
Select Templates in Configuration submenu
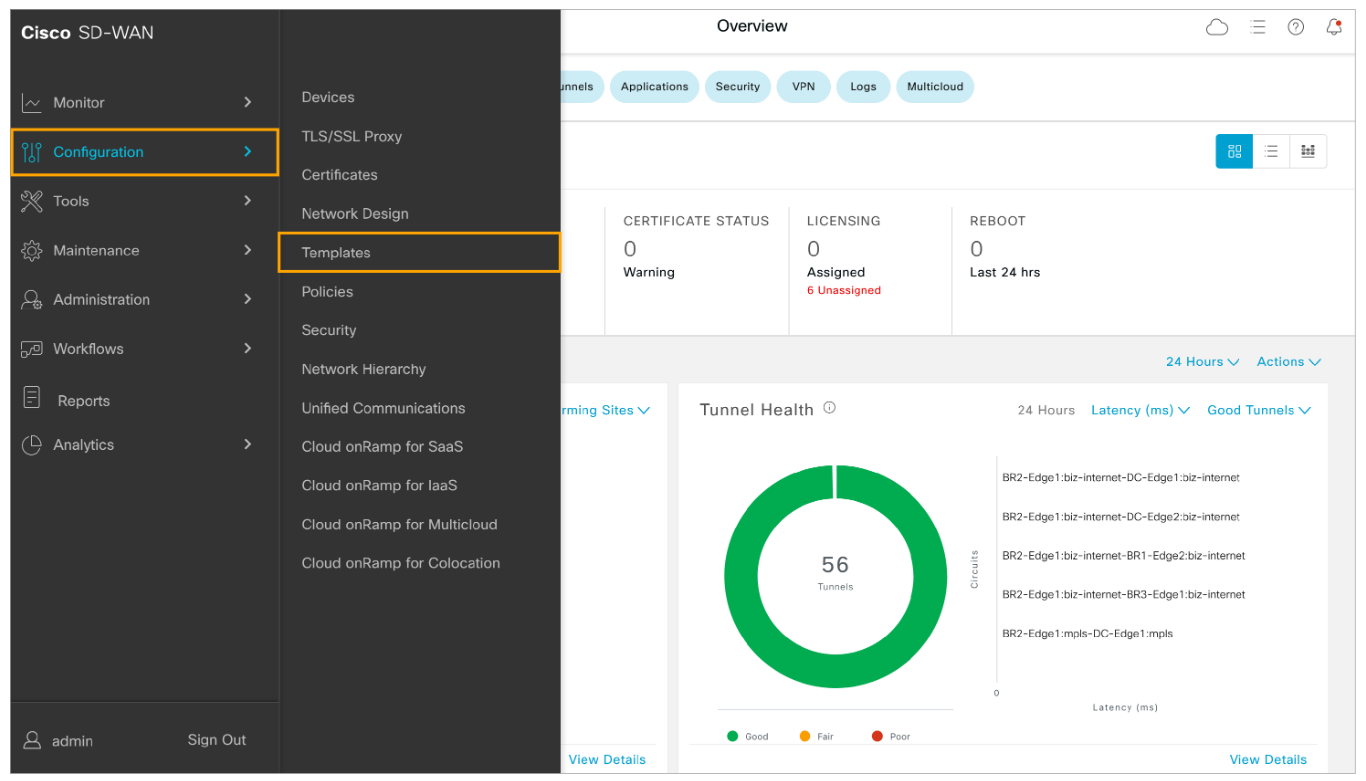[336, 253]
